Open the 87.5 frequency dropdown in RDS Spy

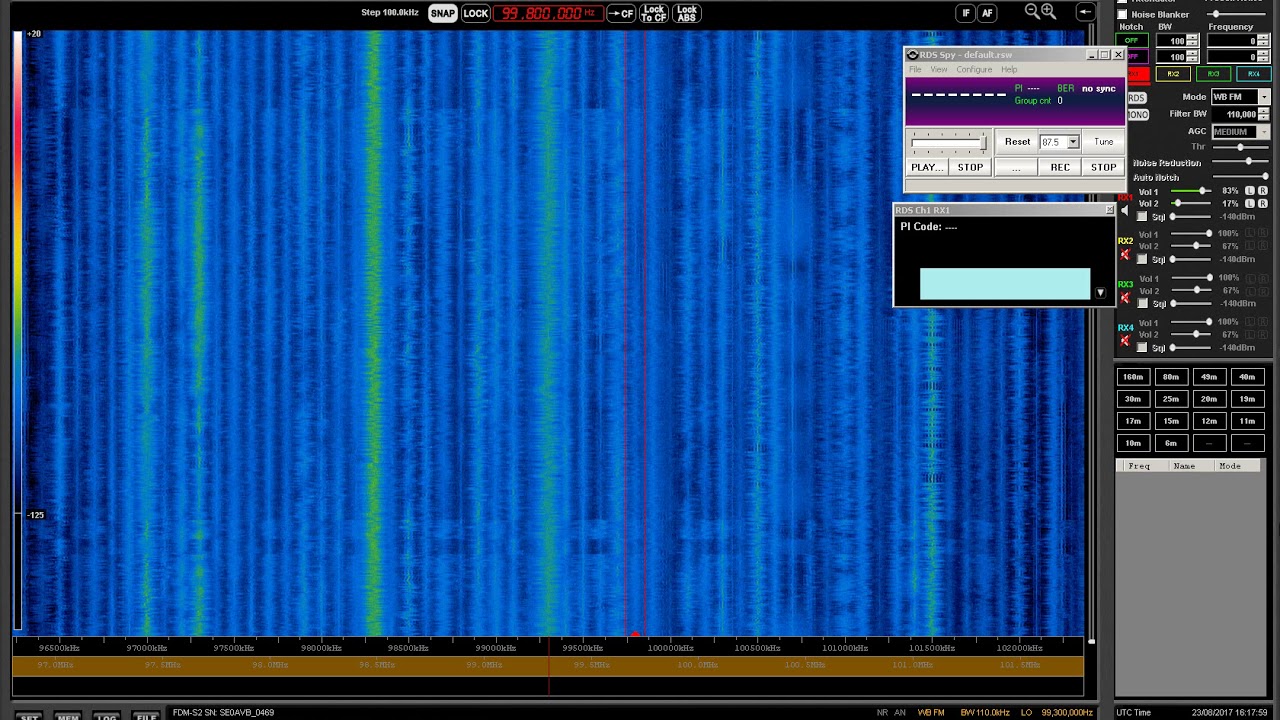point(1073,142)
